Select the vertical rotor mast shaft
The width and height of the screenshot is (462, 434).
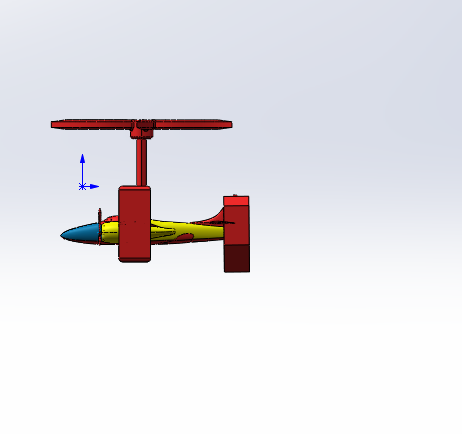tap(141, 162)
